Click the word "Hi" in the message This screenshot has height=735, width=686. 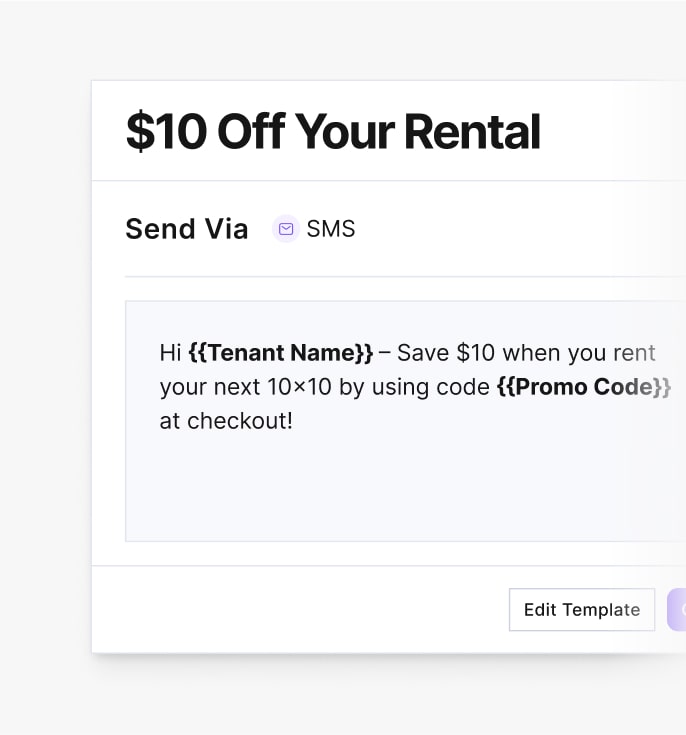click(170, 352)
